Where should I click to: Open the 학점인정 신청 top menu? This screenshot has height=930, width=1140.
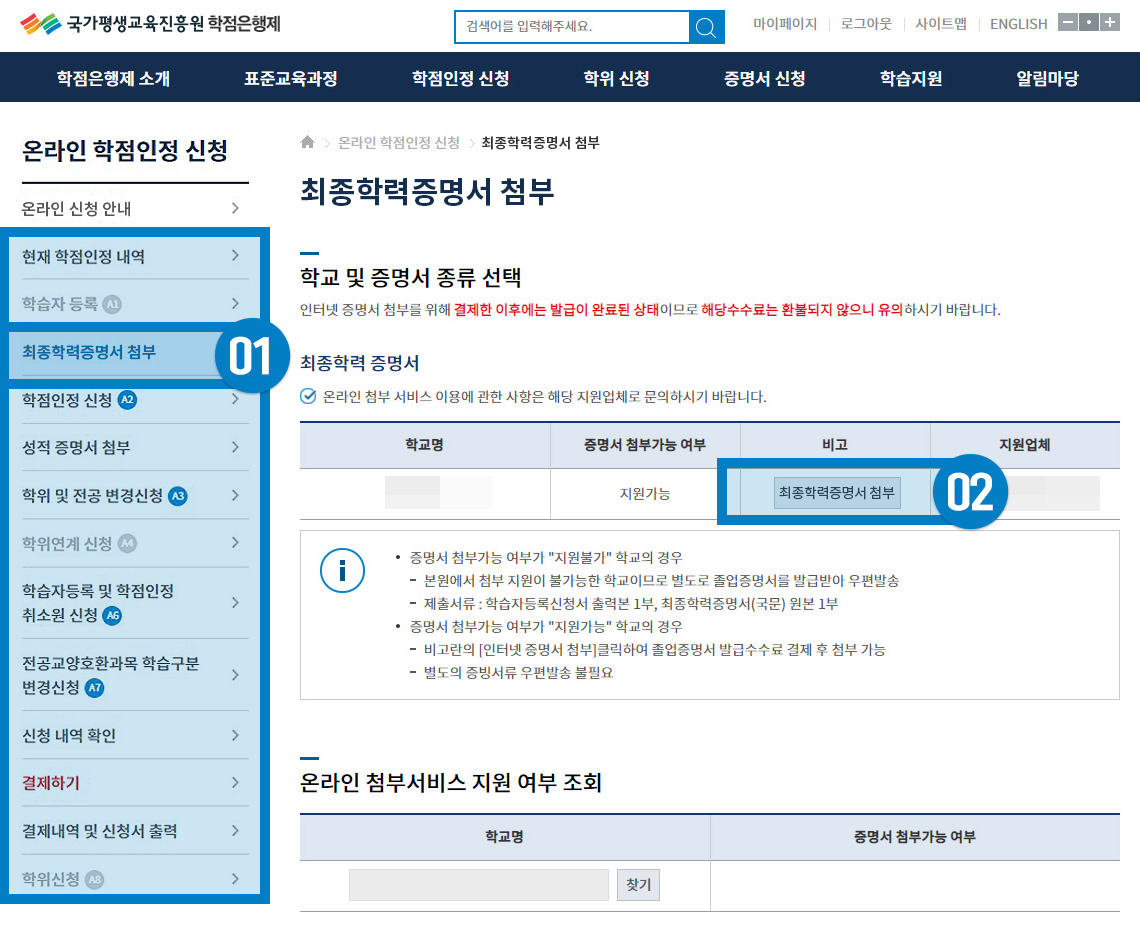pos(461,78)
